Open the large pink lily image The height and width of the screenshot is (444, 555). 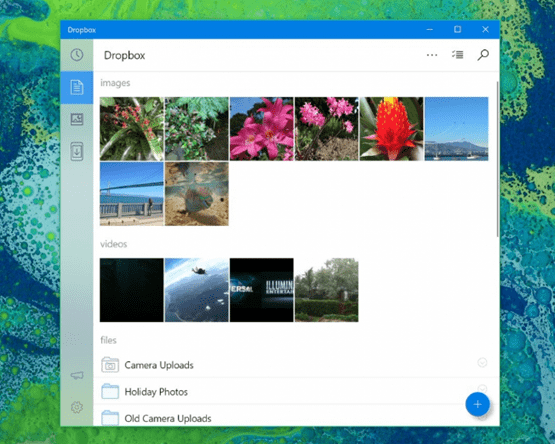[262, 129]
